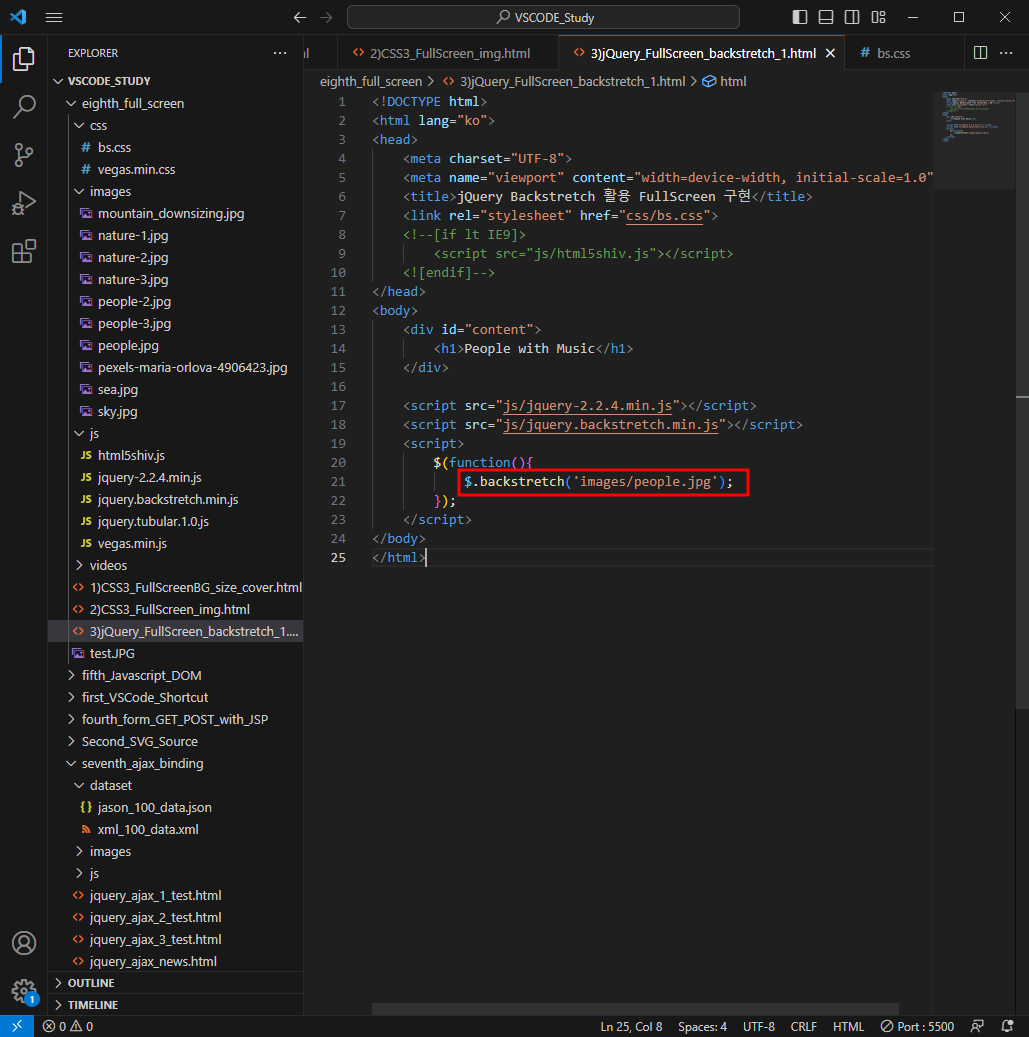Go back with the left arrow
Screen dimensions: 1029x1037
pyautogui.click(x=300, y=17)
